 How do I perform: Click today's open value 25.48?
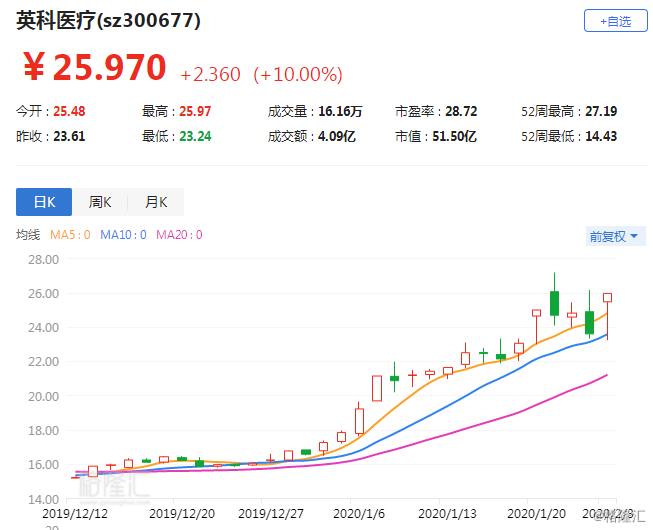pos(69,111)
